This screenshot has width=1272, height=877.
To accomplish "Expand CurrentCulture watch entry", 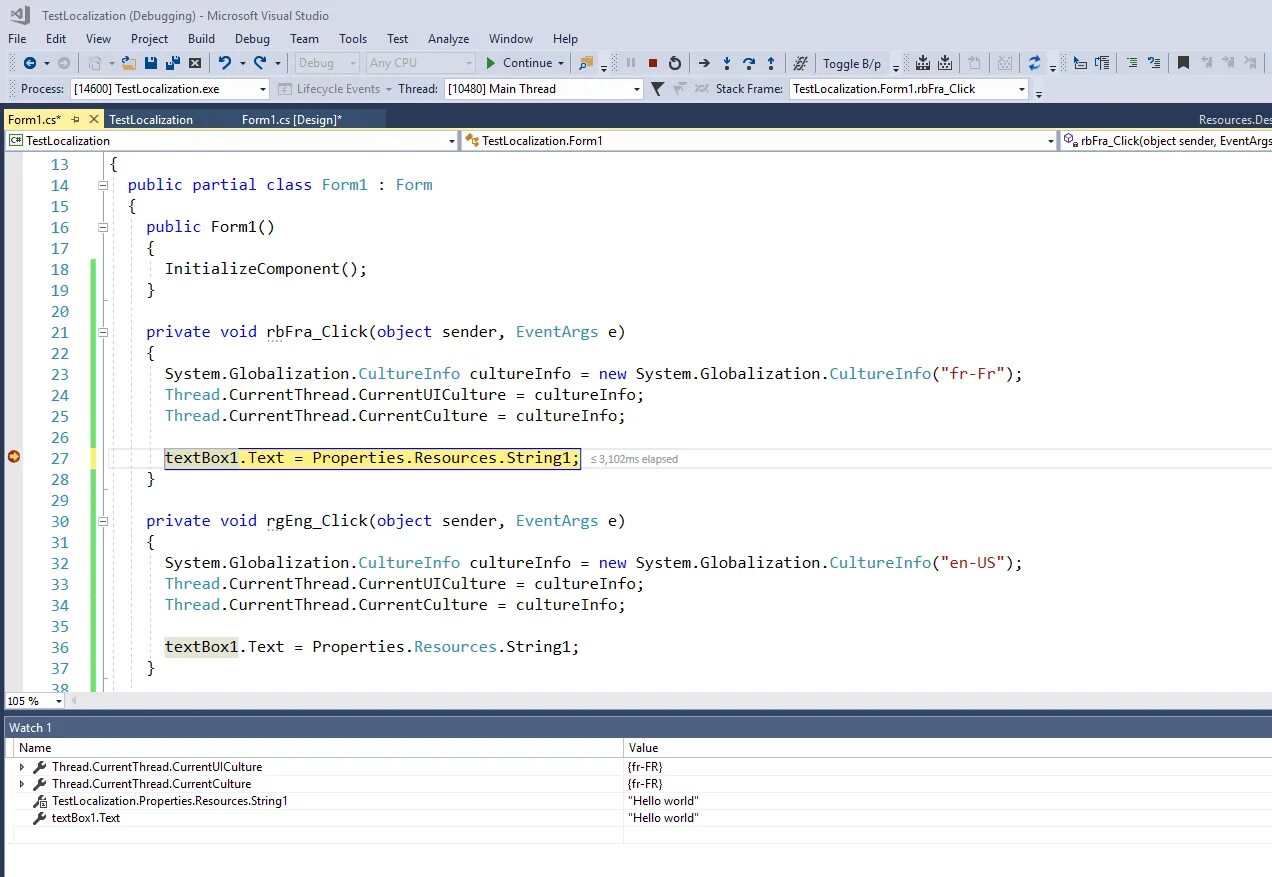I will [x=22, y=784].
